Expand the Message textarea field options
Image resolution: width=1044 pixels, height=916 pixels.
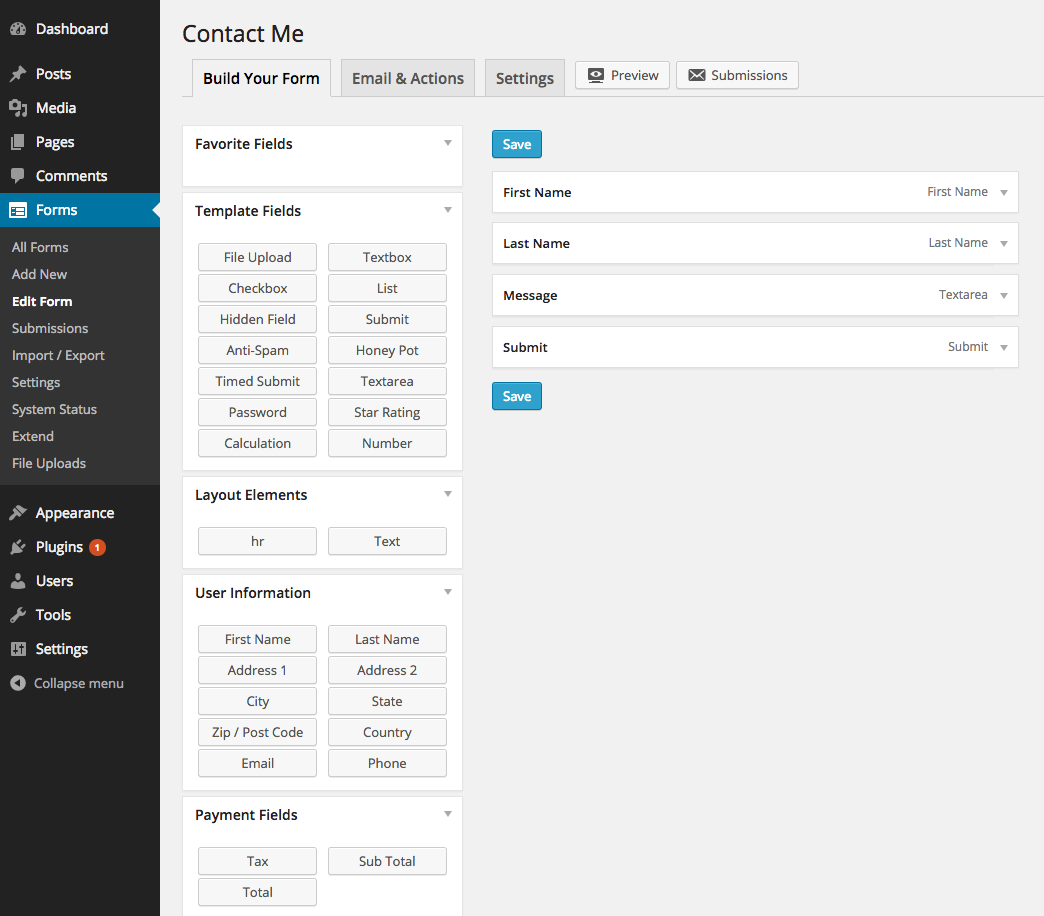click(x=1003, y=295)
